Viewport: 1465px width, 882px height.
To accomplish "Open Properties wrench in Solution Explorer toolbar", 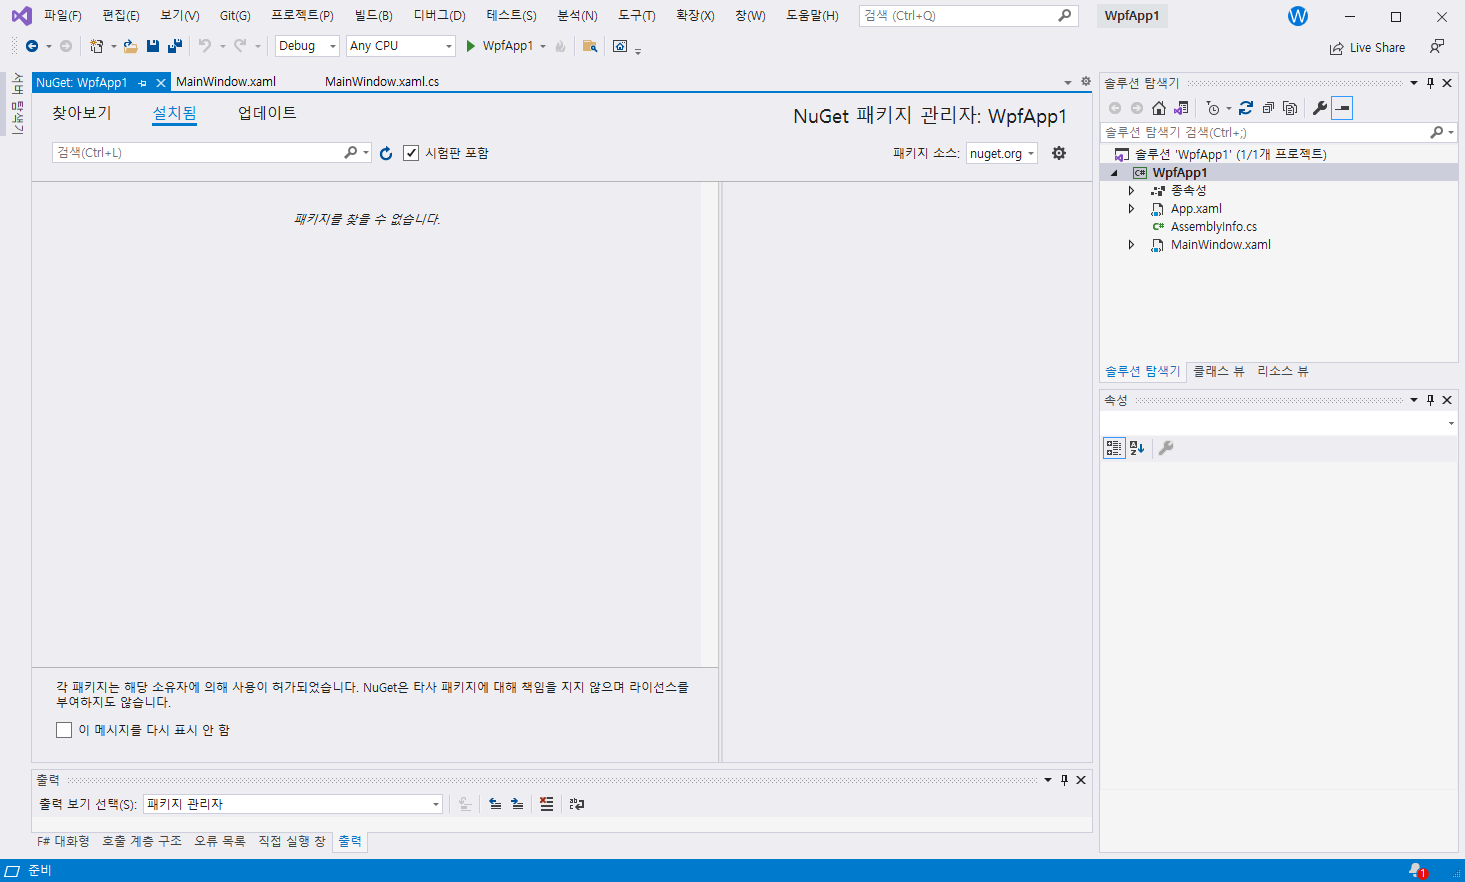I will (1320, 108).
